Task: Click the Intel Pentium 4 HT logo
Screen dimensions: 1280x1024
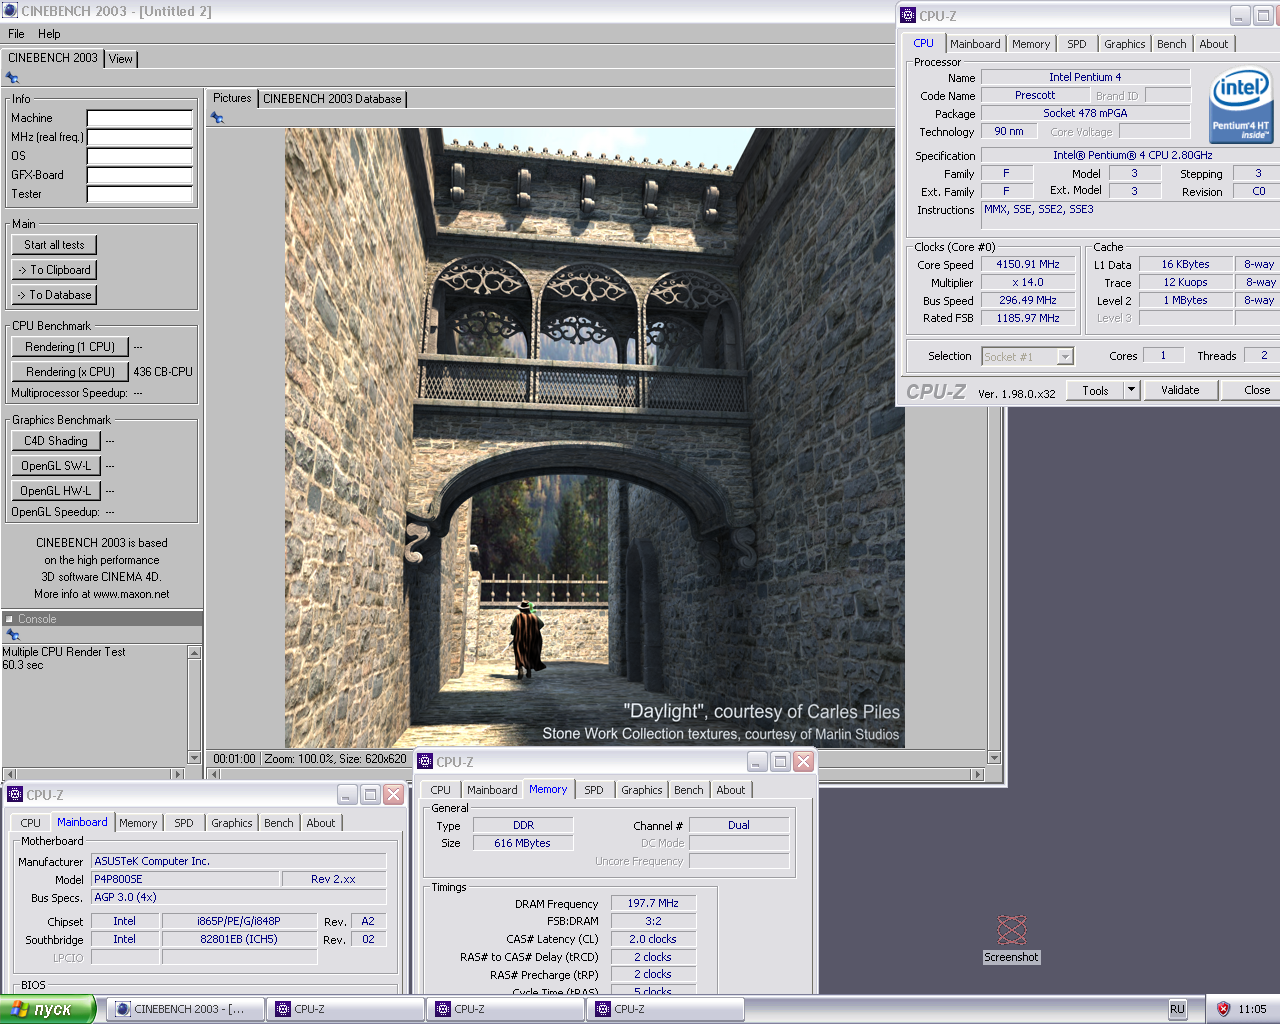Action: coord(1241,107)
